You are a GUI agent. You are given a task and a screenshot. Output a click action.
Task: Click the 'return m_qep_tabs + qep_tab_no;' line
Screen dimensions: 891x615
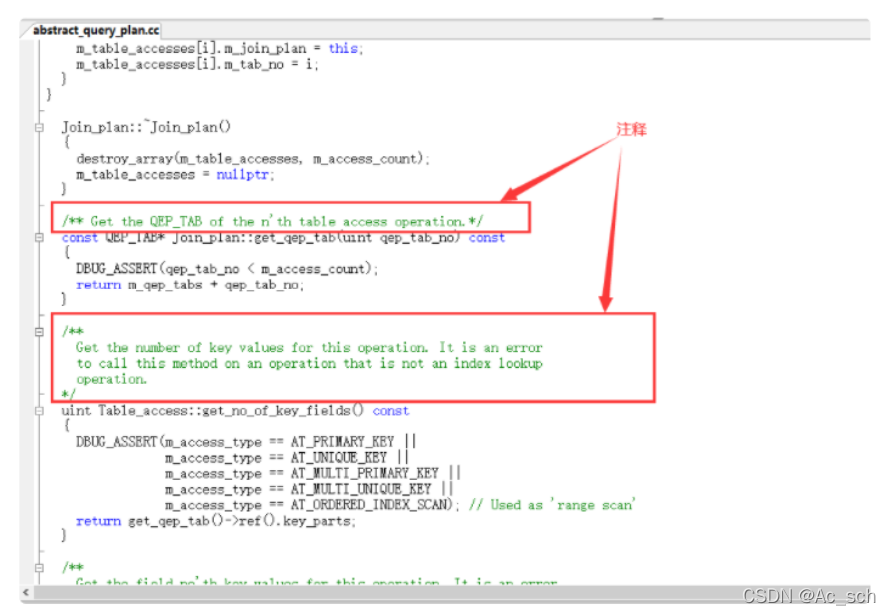[190, 285]
